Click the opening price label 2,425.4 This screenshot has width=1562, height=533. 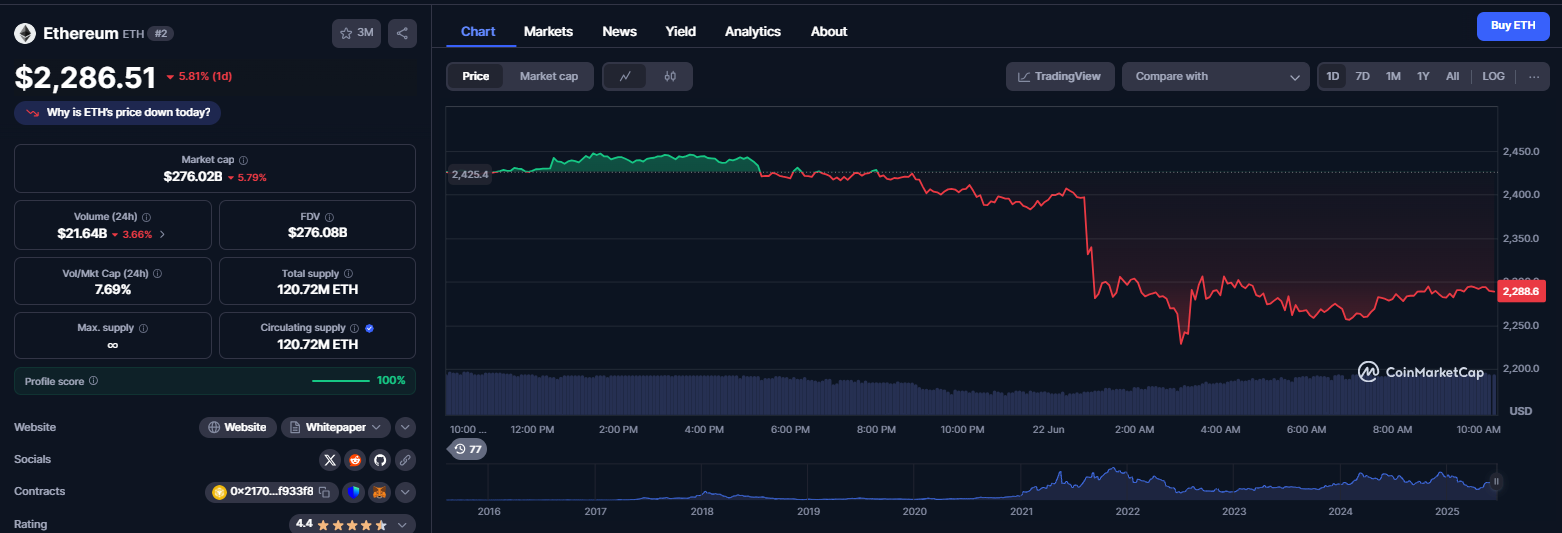click(x=469, y=174)
